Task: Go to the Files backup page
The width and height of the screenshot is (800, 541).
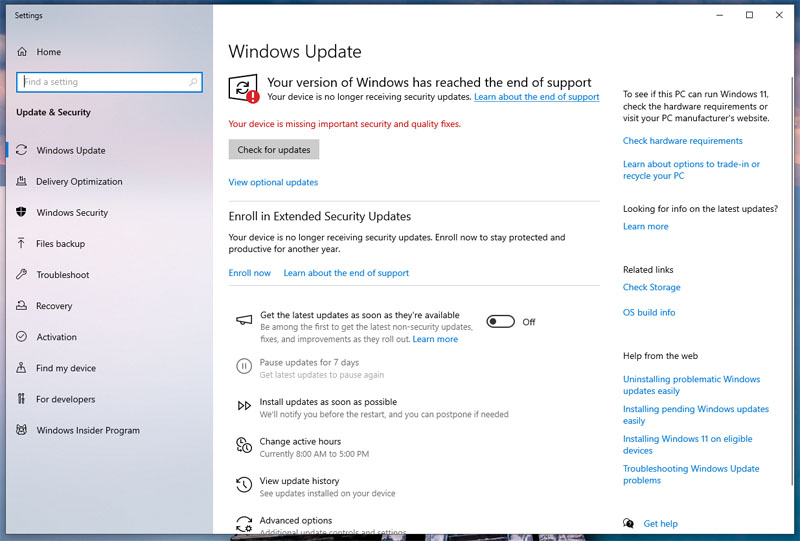Action: (x=60, y=243)
